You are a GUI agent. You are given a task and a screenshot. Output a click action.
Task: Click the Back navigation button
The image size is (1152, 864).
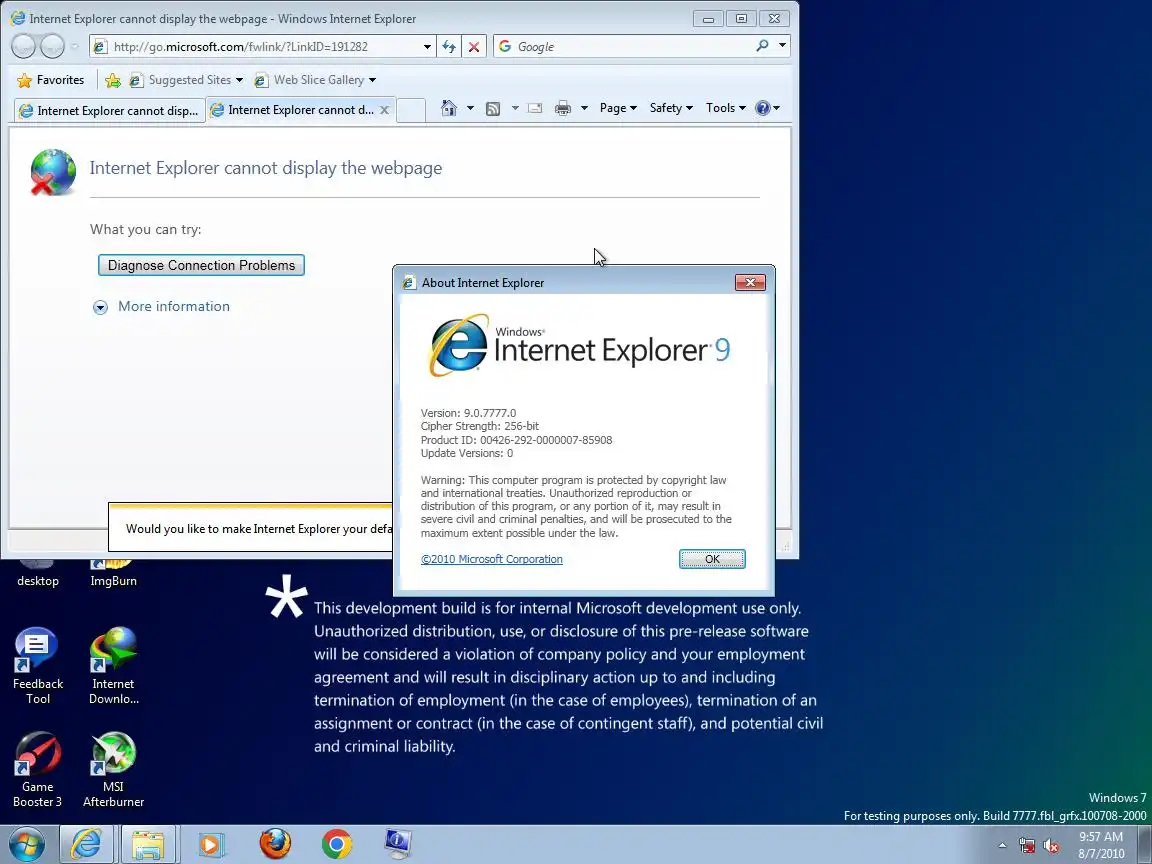[x=24, y=46]
